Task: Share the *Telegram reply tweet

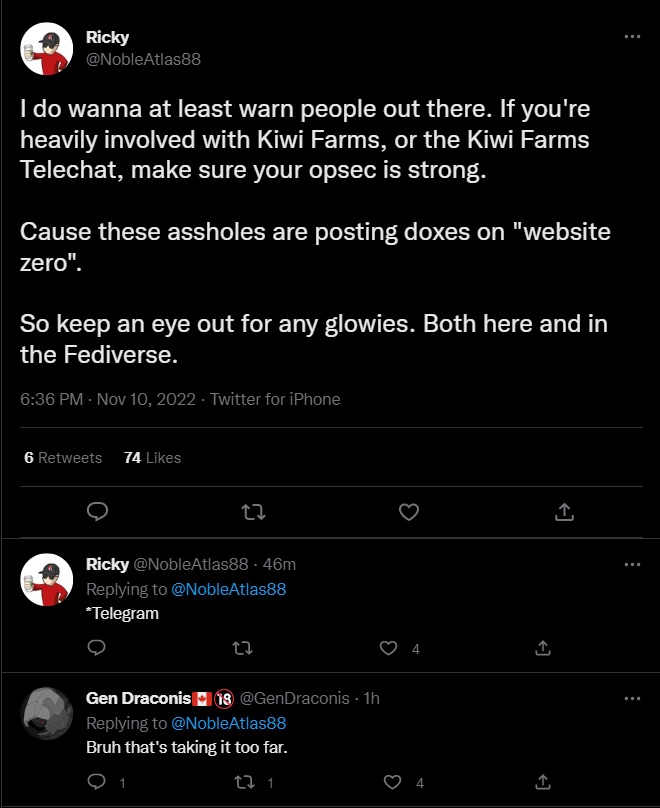Action: (x=543, y=648)
